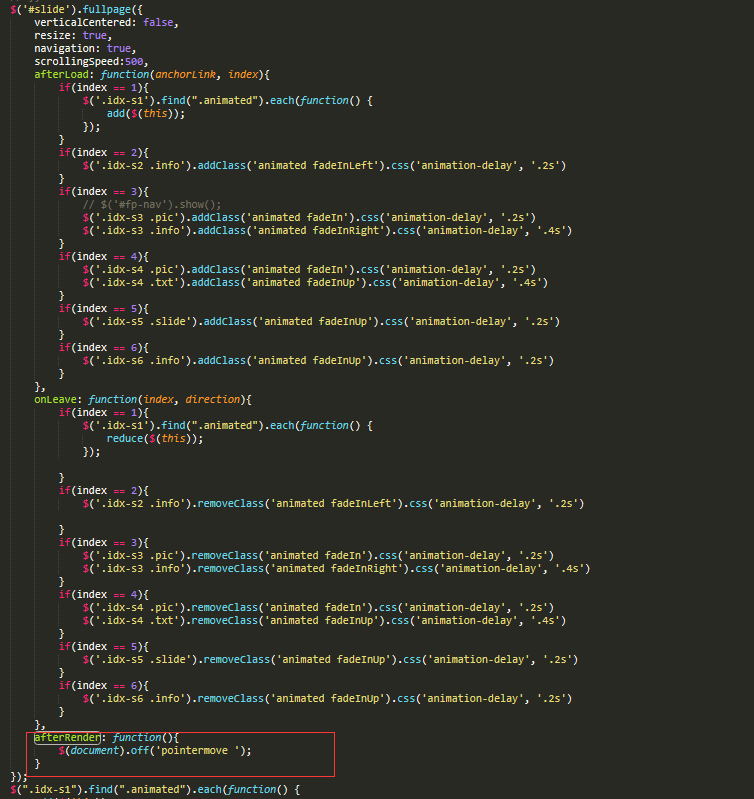754x799 pixels.
Task: Click the .idx-s3 .info removeClass fadeInRight line
Action: coord(336,569)
